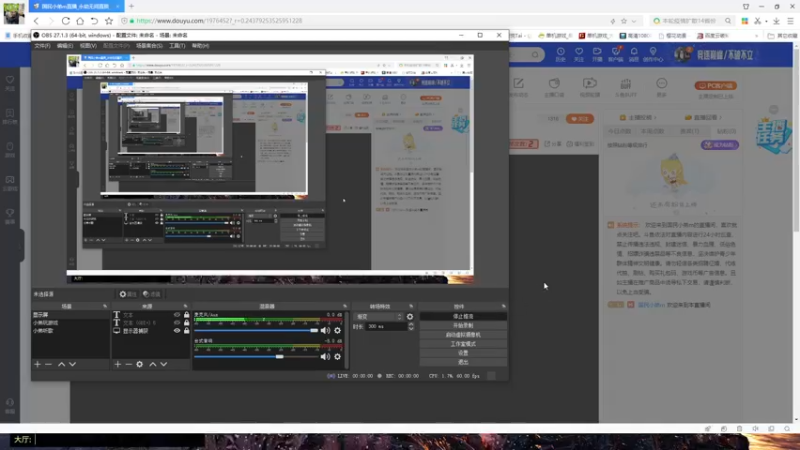800x450 pixels.
Task: Open a new browser tab
Action: click(x=131, y=6)
